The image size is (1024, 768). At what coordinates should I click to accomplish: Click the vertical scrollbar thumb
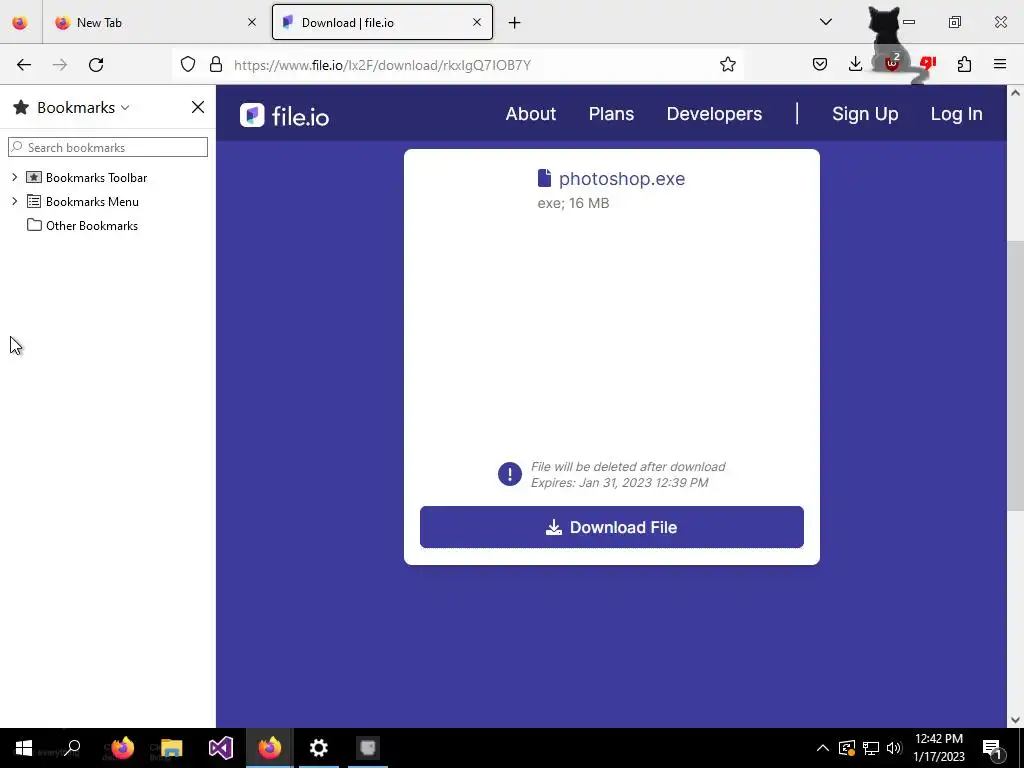tap(1015, 376)
